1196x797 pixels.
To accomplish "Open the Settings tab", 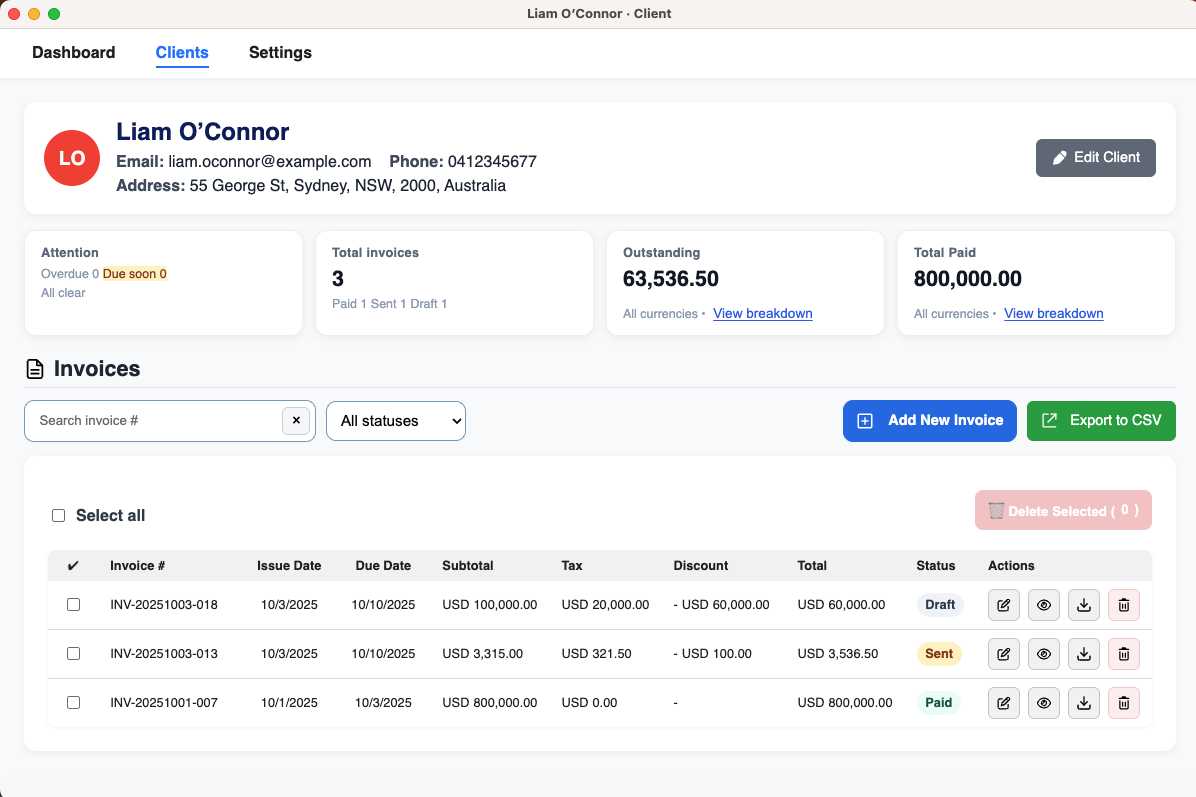I will pos(280,53).
